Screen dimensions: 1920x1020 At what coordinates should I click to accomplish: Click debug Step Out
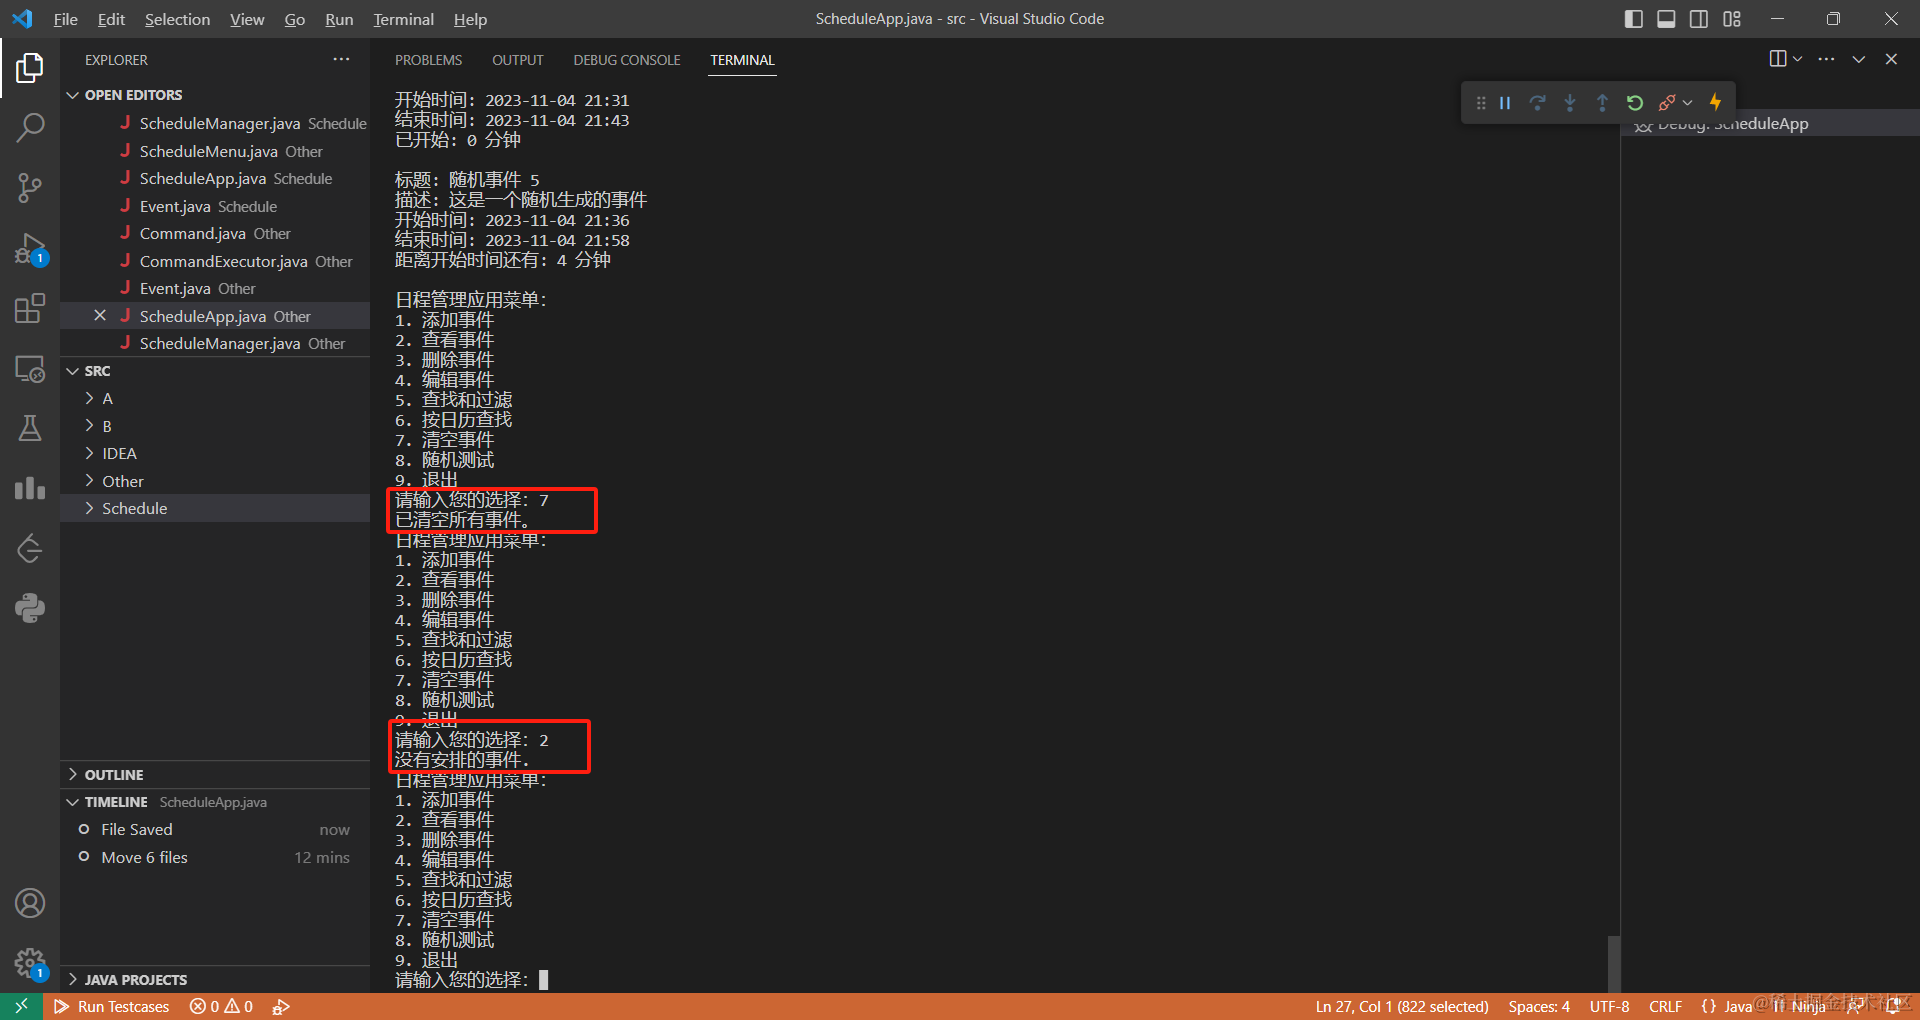tap(1602, 103)
